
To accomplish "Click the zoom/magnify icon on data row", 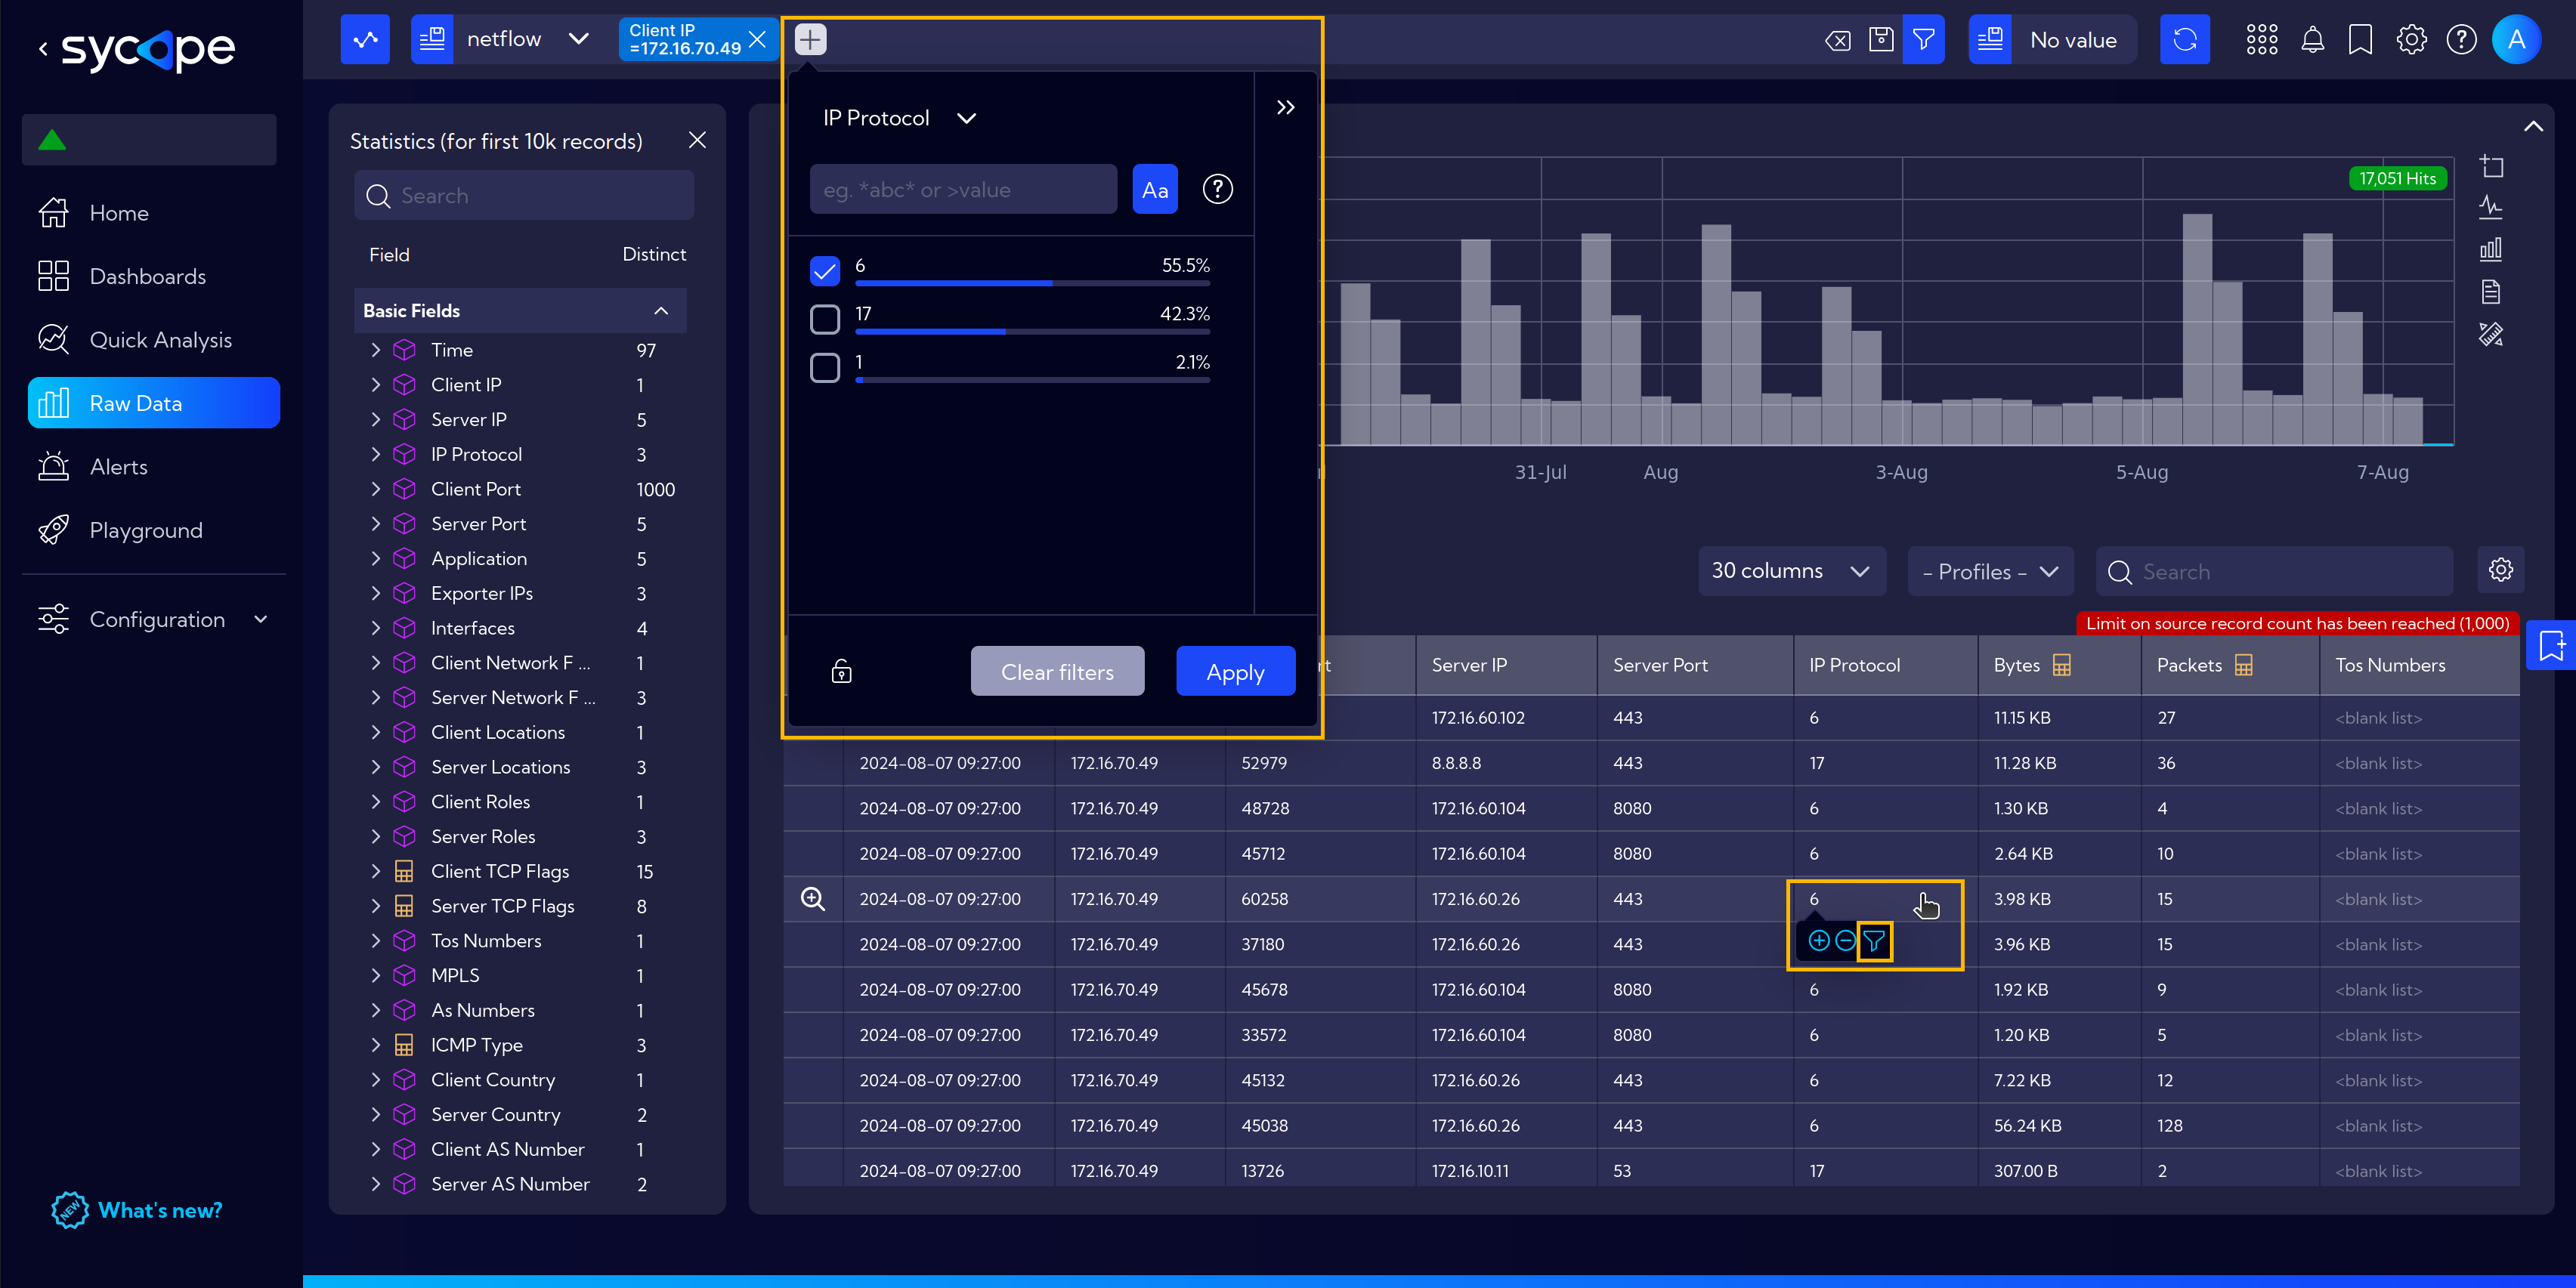I will 812,899.
